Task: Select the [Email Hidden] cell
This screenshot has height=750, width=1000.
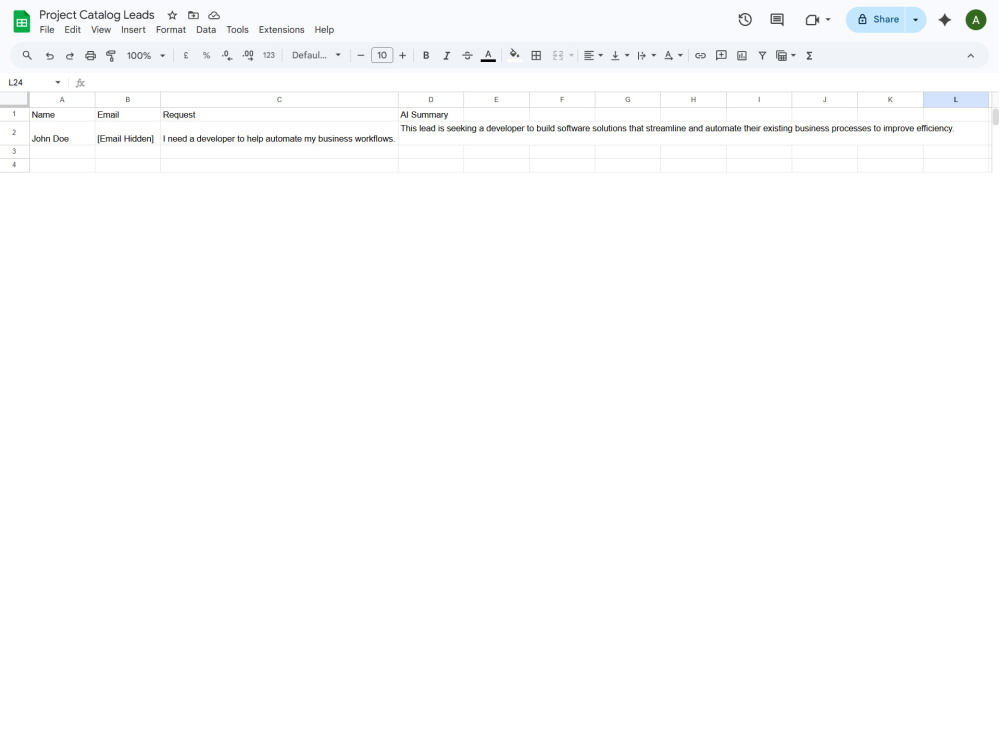Action: pos(128,133)
